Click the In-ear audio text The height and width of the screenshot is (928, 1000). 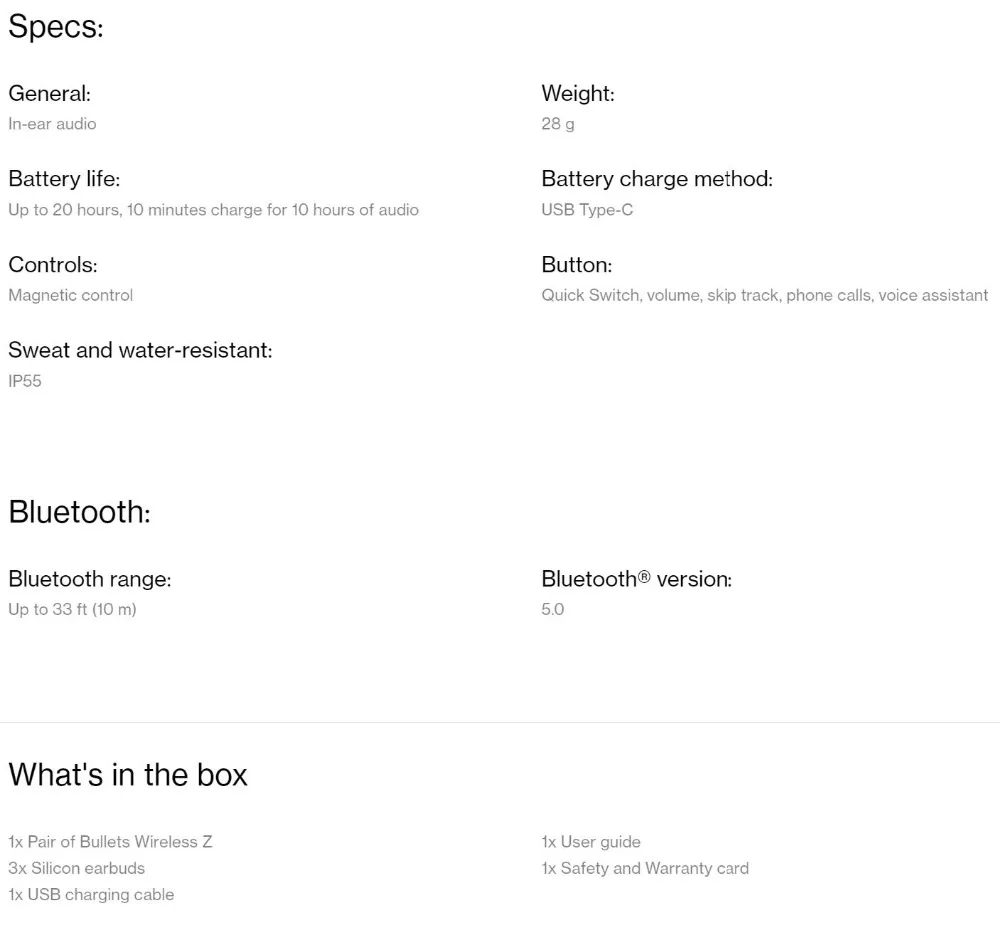coord(52,124)
